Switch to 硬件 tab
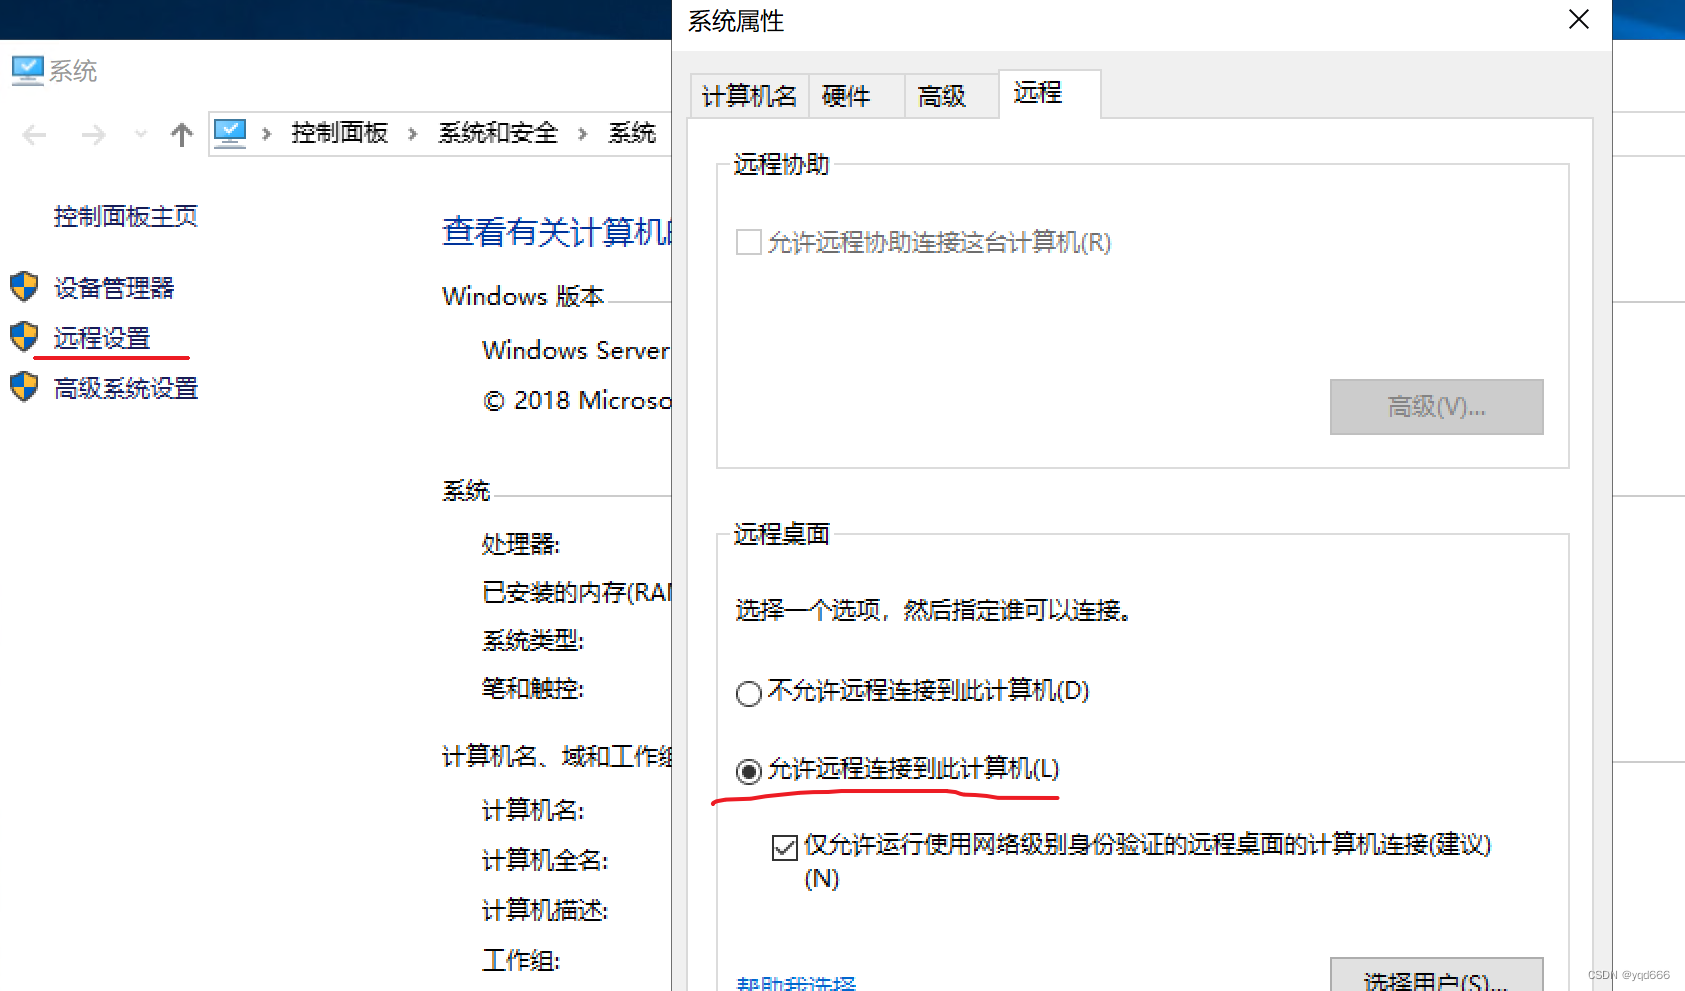This screenshot has height=991, width=1685. coord(856,96)
